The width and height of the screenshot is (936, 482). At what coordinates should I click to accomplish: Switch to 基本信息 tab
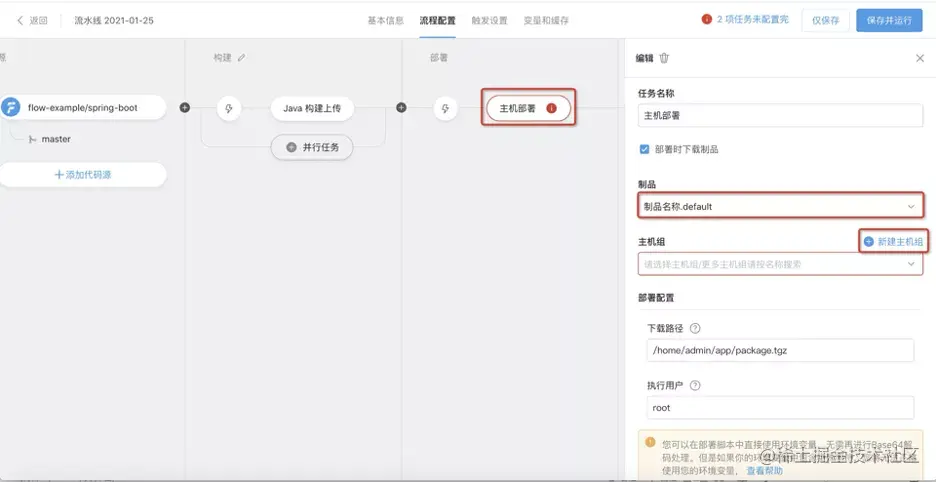(386, 20)
